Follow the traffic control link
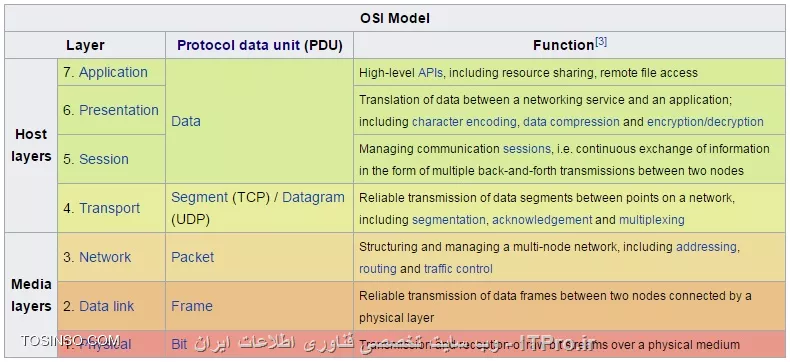This screenshot has height=362, width=790. [458, 269]
